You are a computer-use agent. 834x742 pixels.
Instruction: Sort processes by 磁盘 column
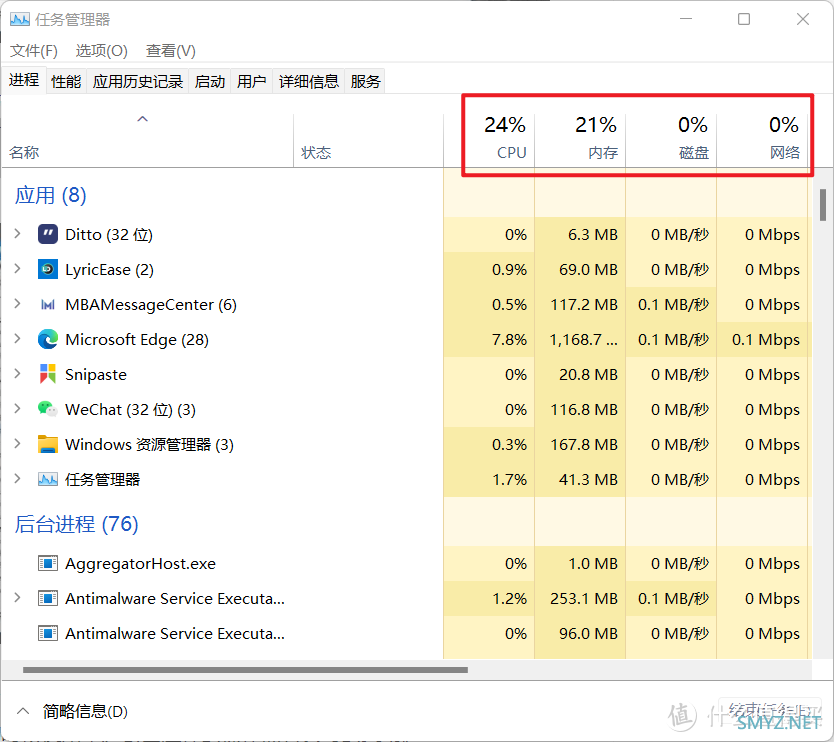click(x=671, y=140)
